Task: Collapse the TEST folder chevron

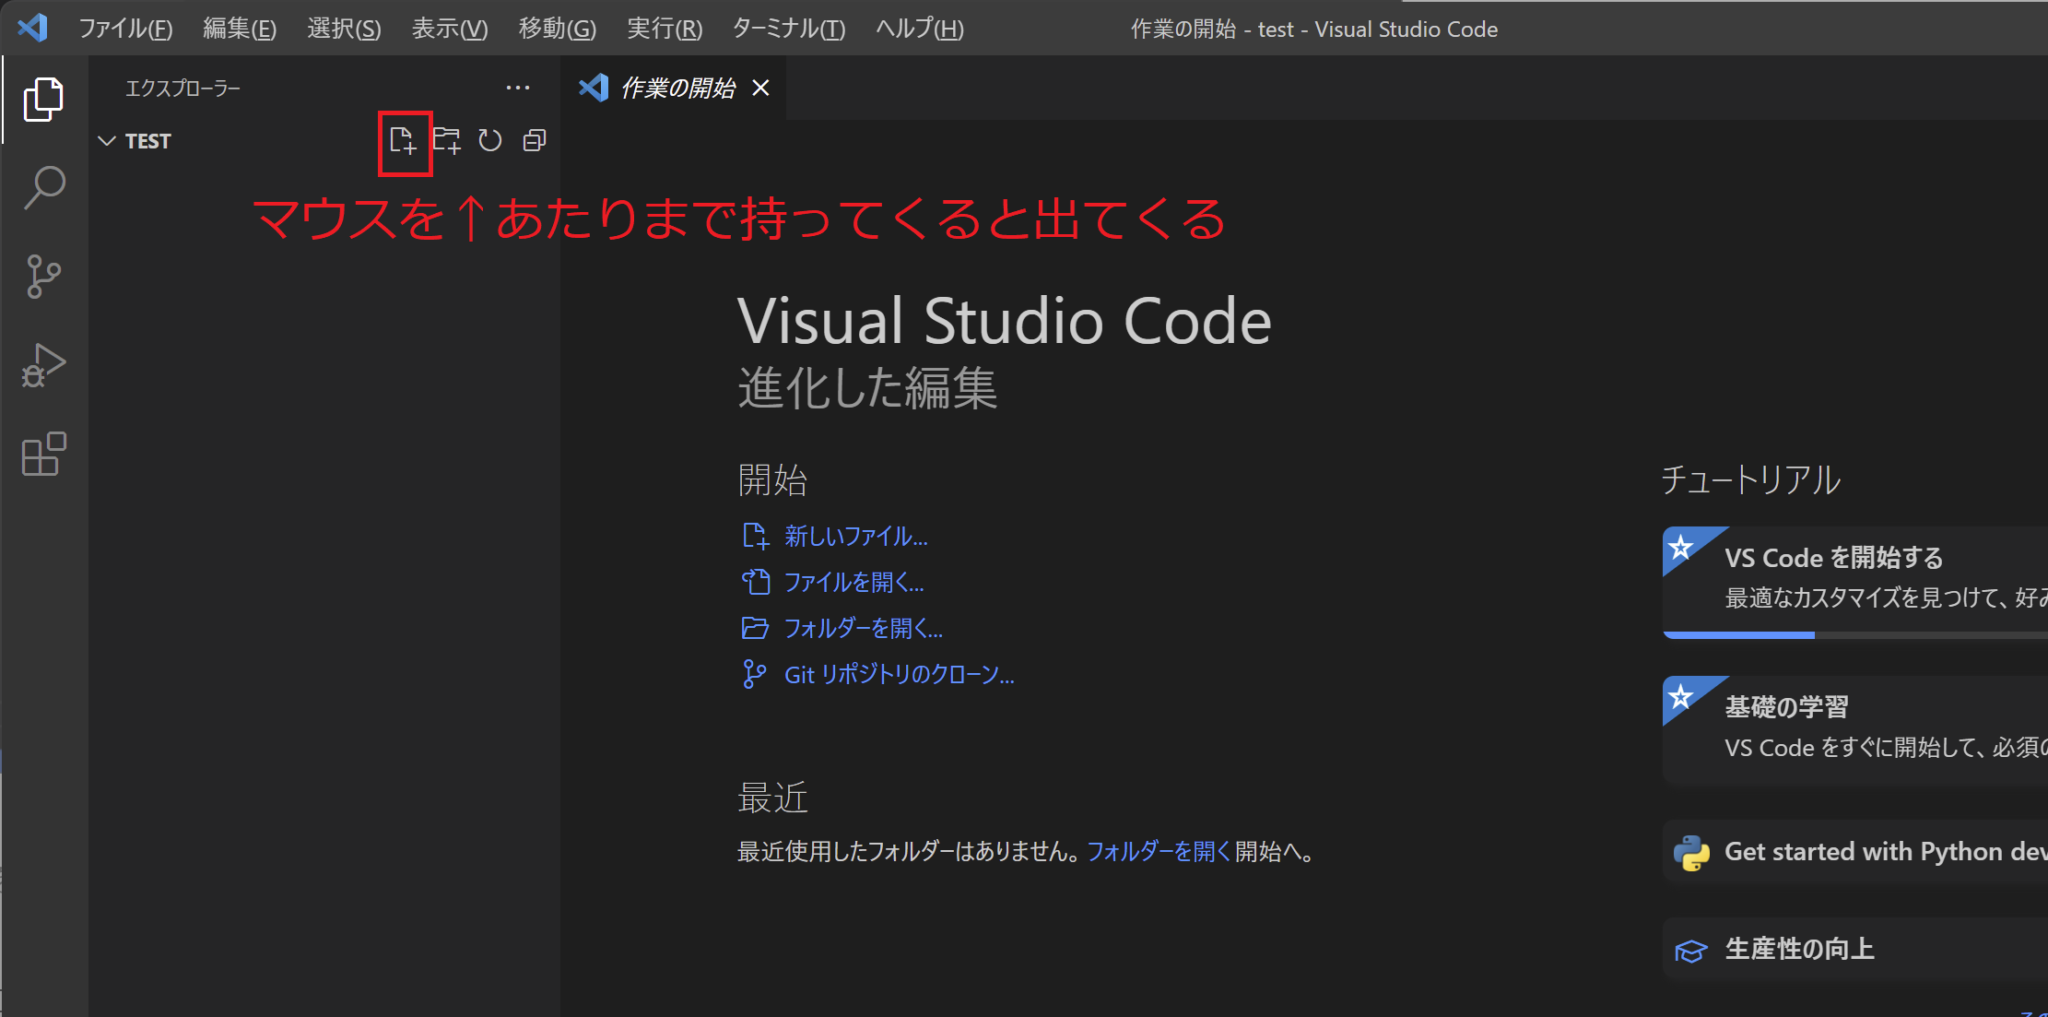Action: click(x=107, y=140)
